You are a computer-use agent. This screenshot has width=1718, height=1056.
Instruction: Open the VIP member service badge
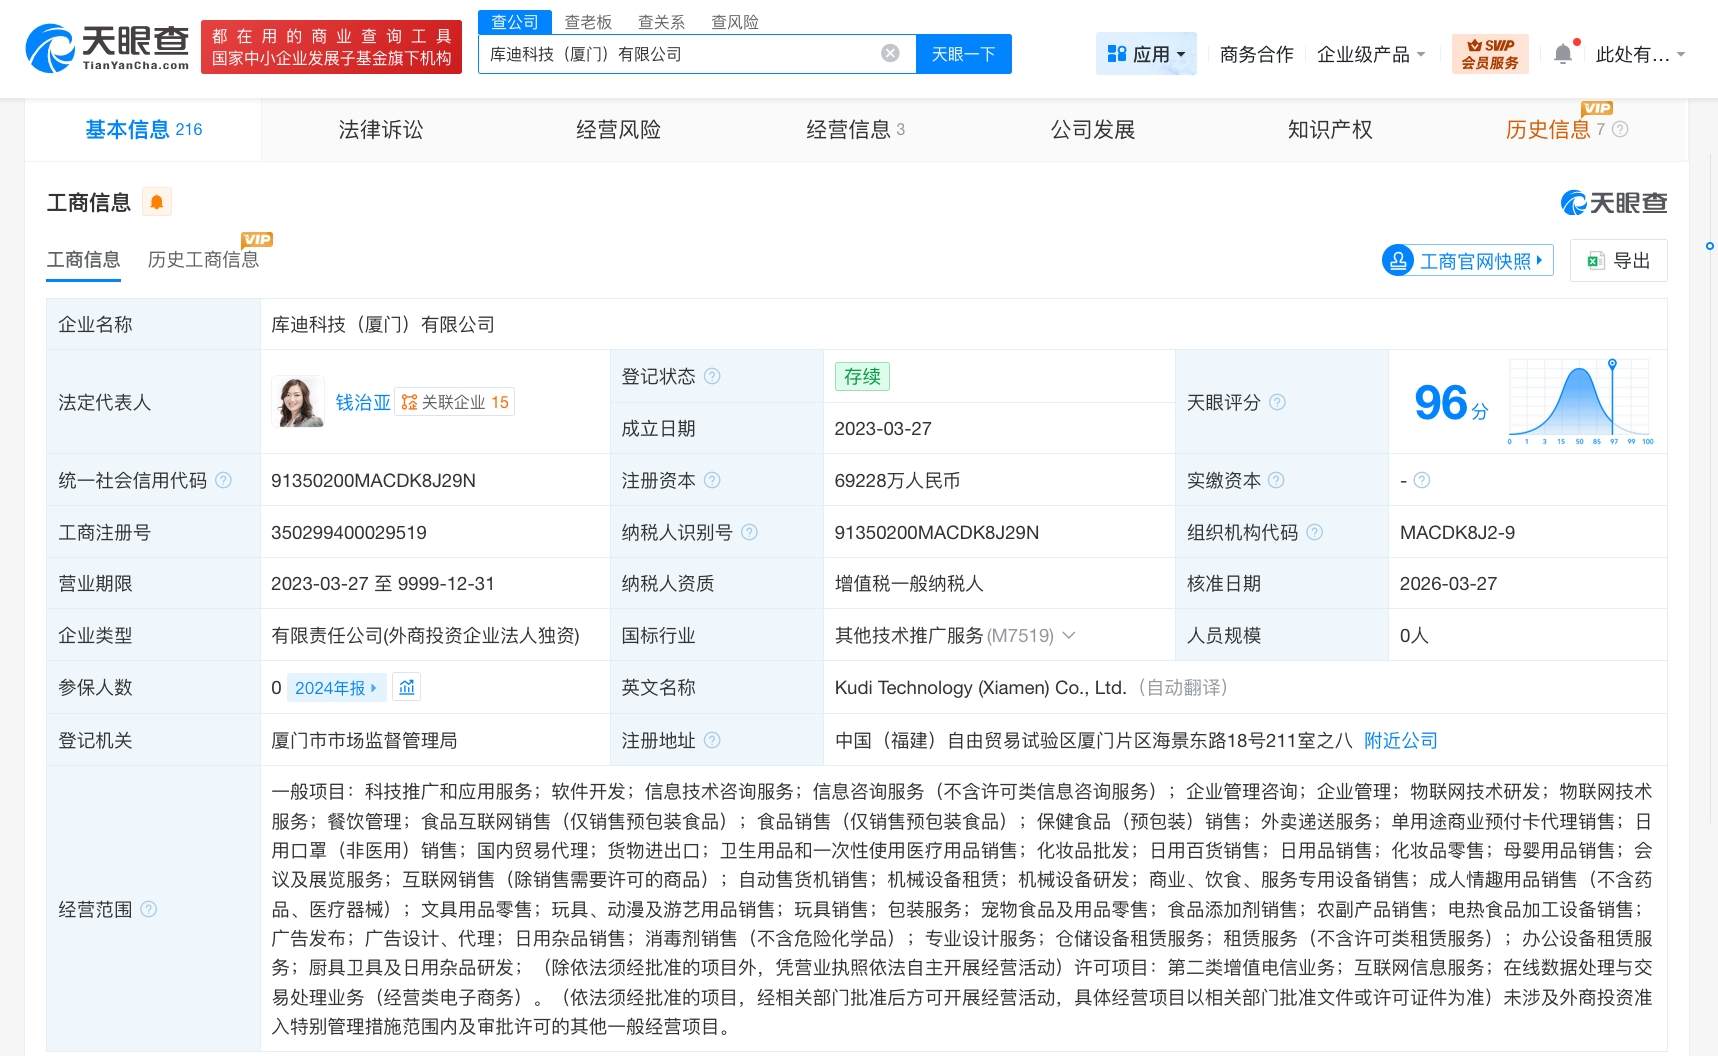pyautogui.click(x=1489, y=54)
